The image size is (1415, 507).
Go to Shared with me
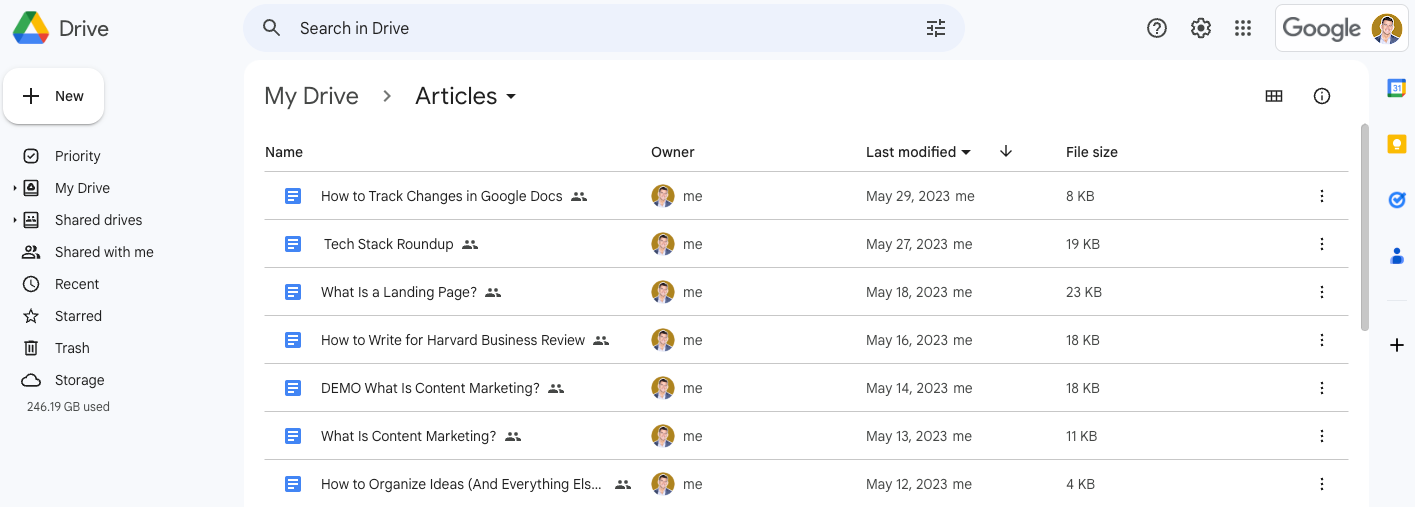[x=104, y=252]
